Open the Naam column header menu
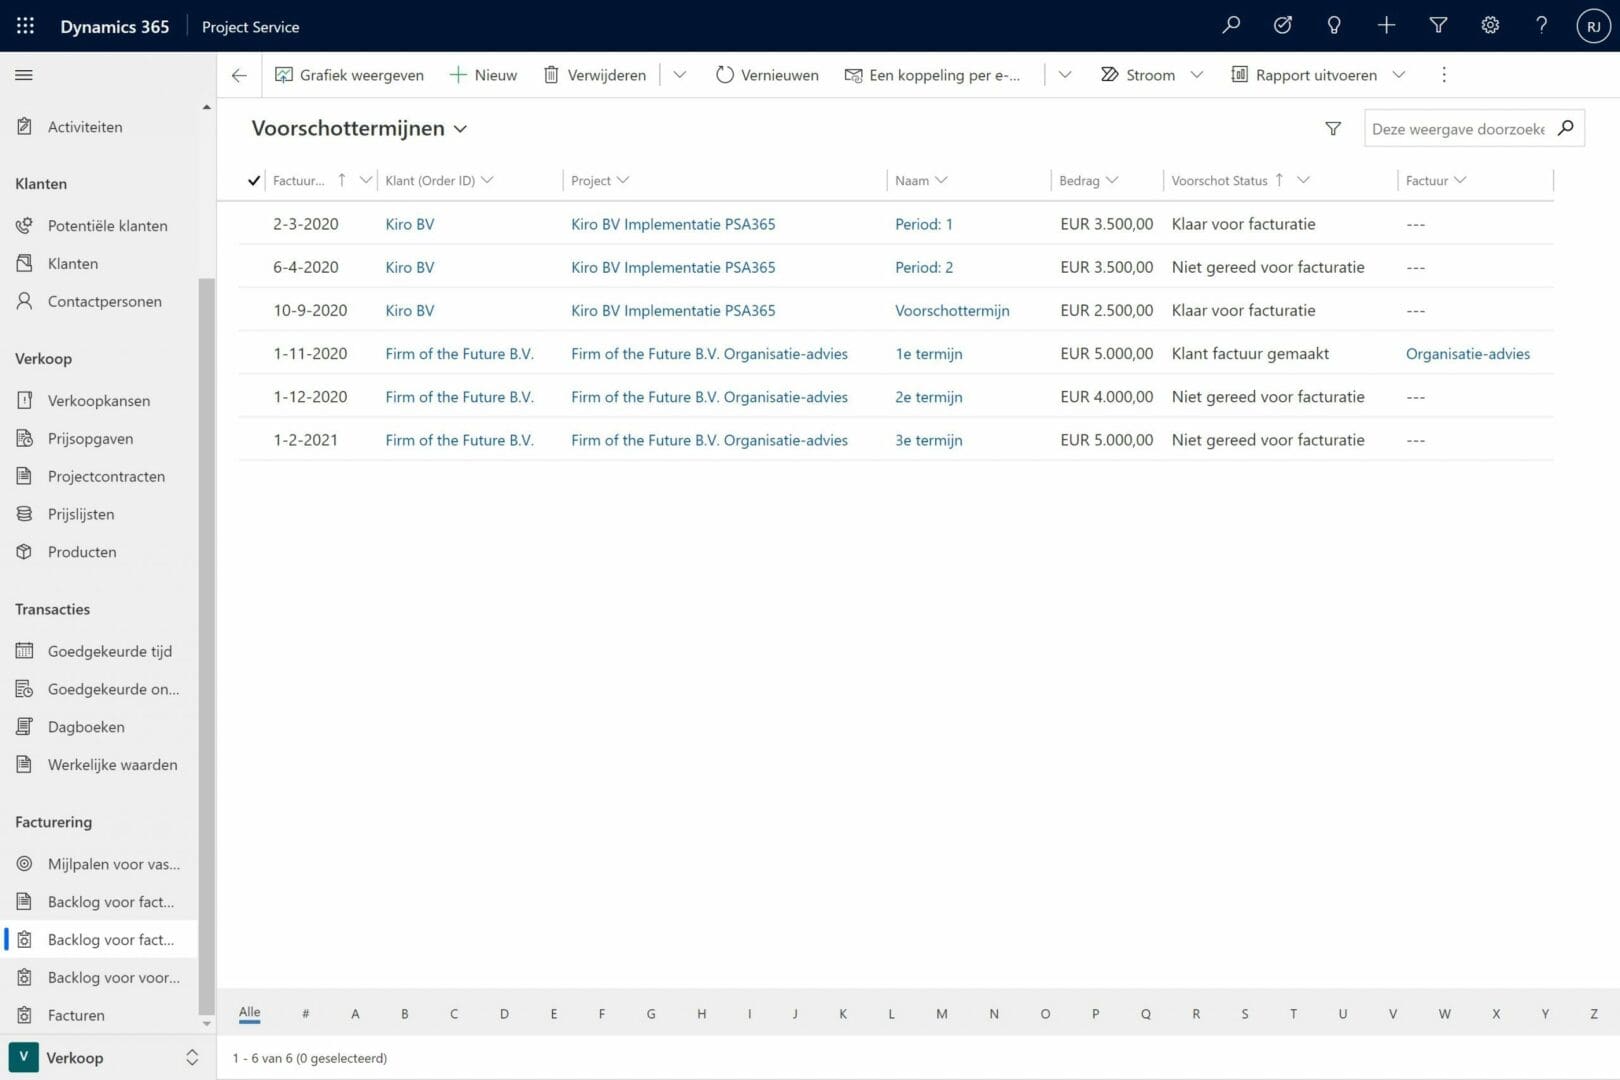The image size is (1620, 1080). coord(920,181)
